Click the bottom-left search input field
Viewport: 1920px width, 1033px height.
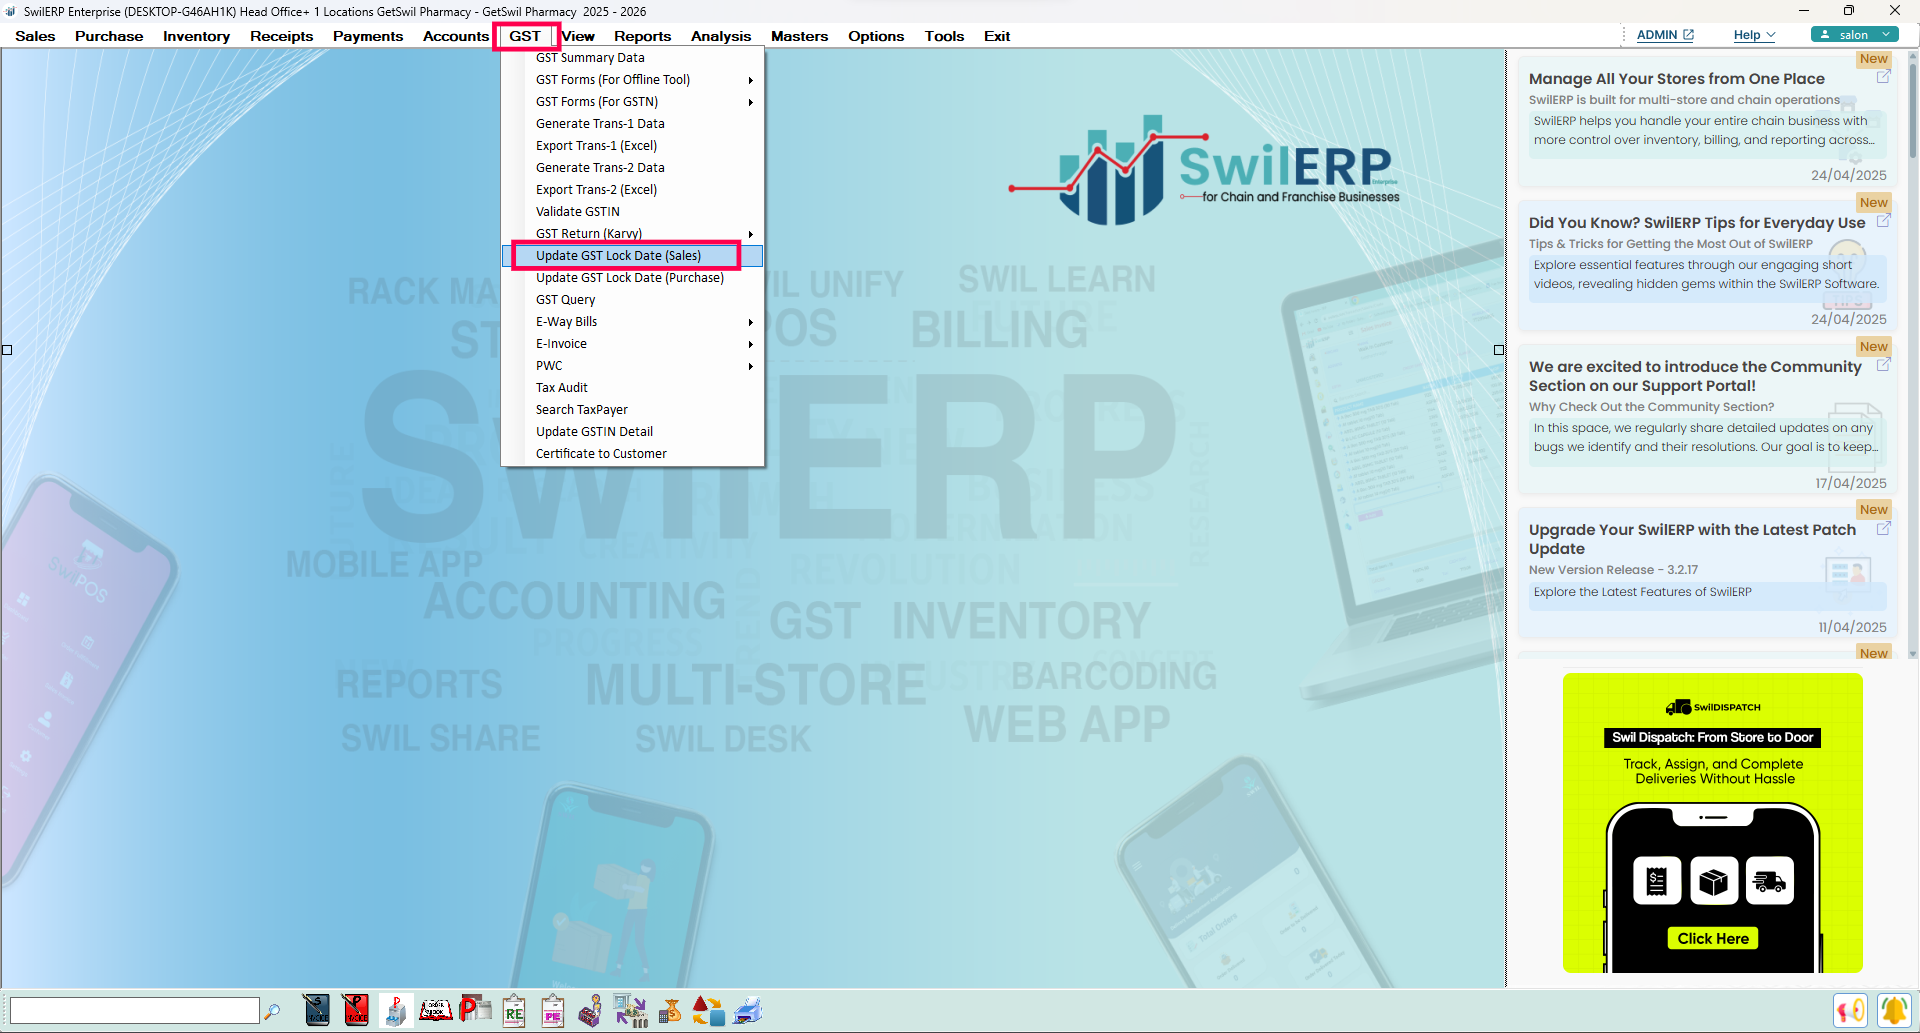click(x=134, y=1011)
